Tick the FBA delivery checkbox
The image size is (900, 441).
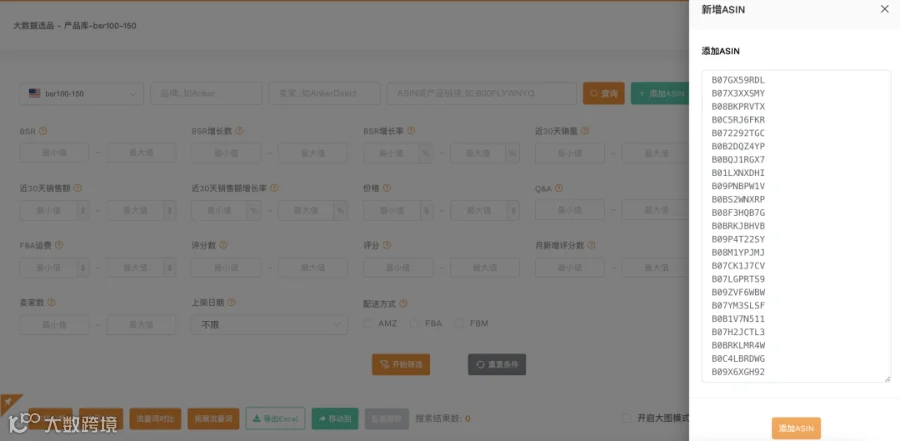pyautogui.click(x=414, y=323)
